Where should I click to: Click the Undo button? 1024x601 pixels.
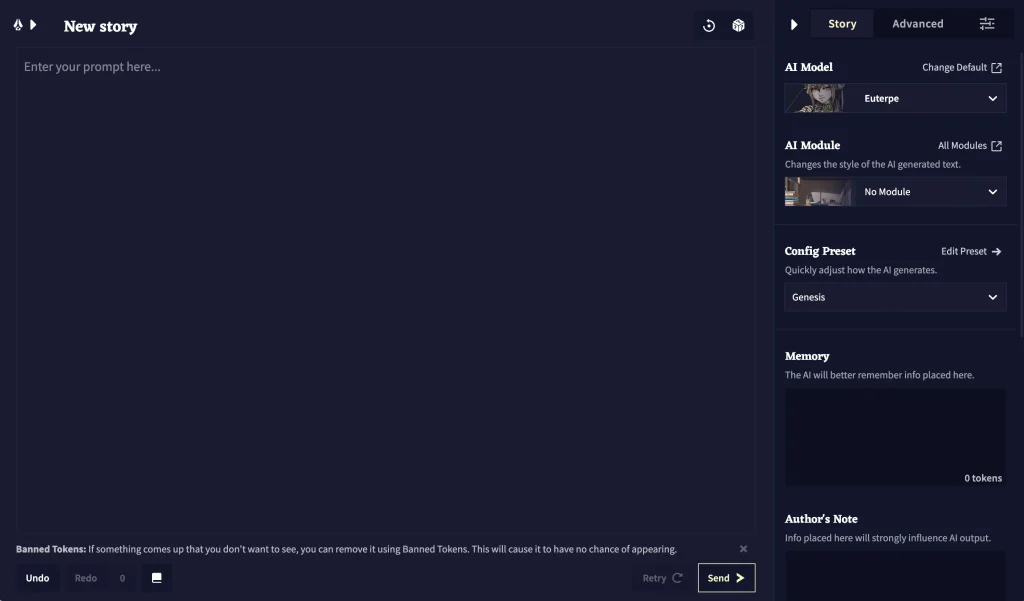(37, 578)
